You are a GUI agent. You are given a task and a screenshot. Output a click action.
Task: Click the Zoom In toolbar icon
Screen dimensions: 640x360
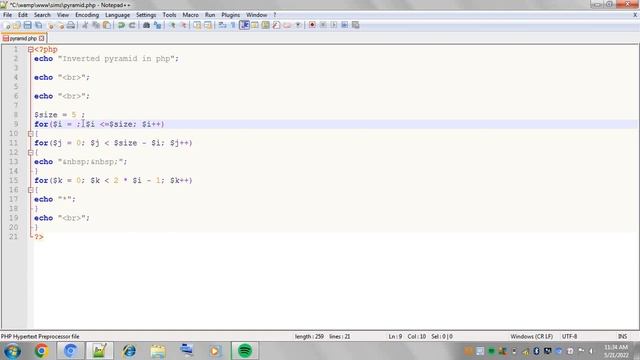pos(172,25)
